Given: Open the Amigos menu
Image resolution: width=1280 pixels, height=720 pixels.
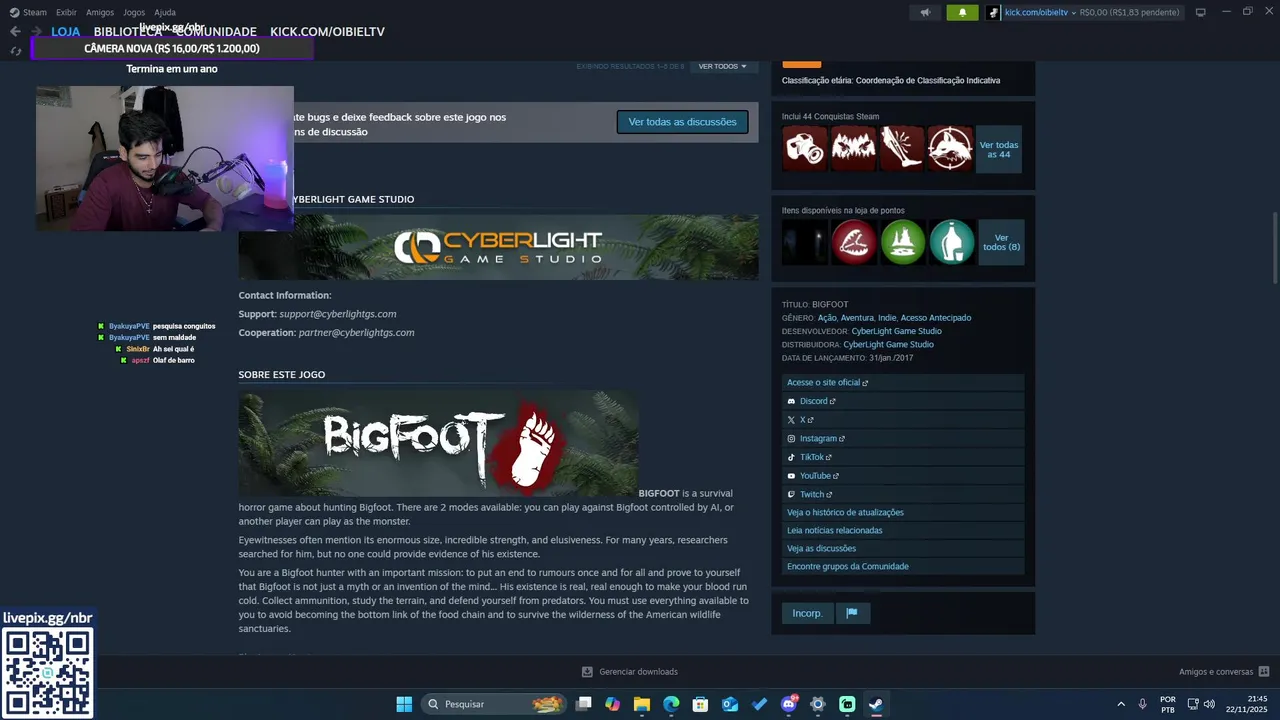Looking at the screenshot, I should point(100,12).
